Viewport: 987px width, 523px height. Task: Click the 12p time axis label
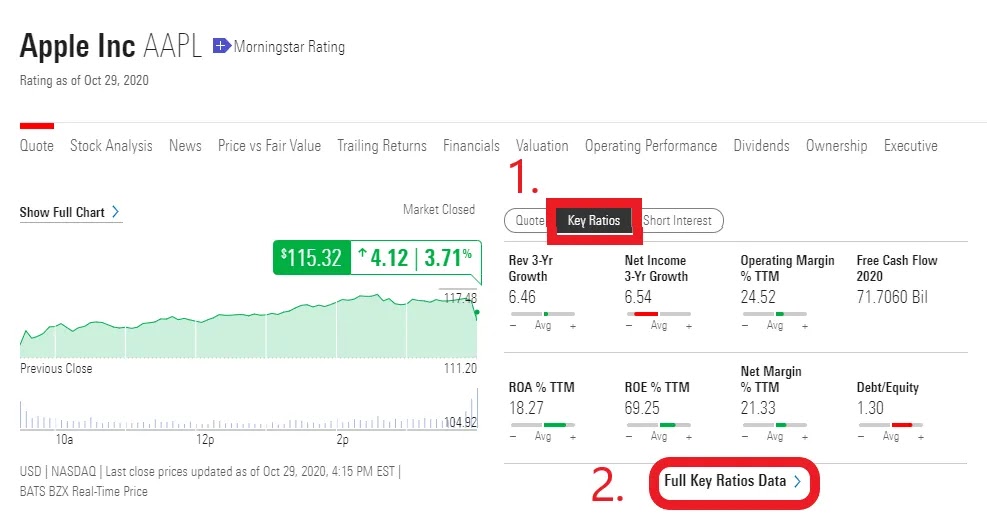205,439
